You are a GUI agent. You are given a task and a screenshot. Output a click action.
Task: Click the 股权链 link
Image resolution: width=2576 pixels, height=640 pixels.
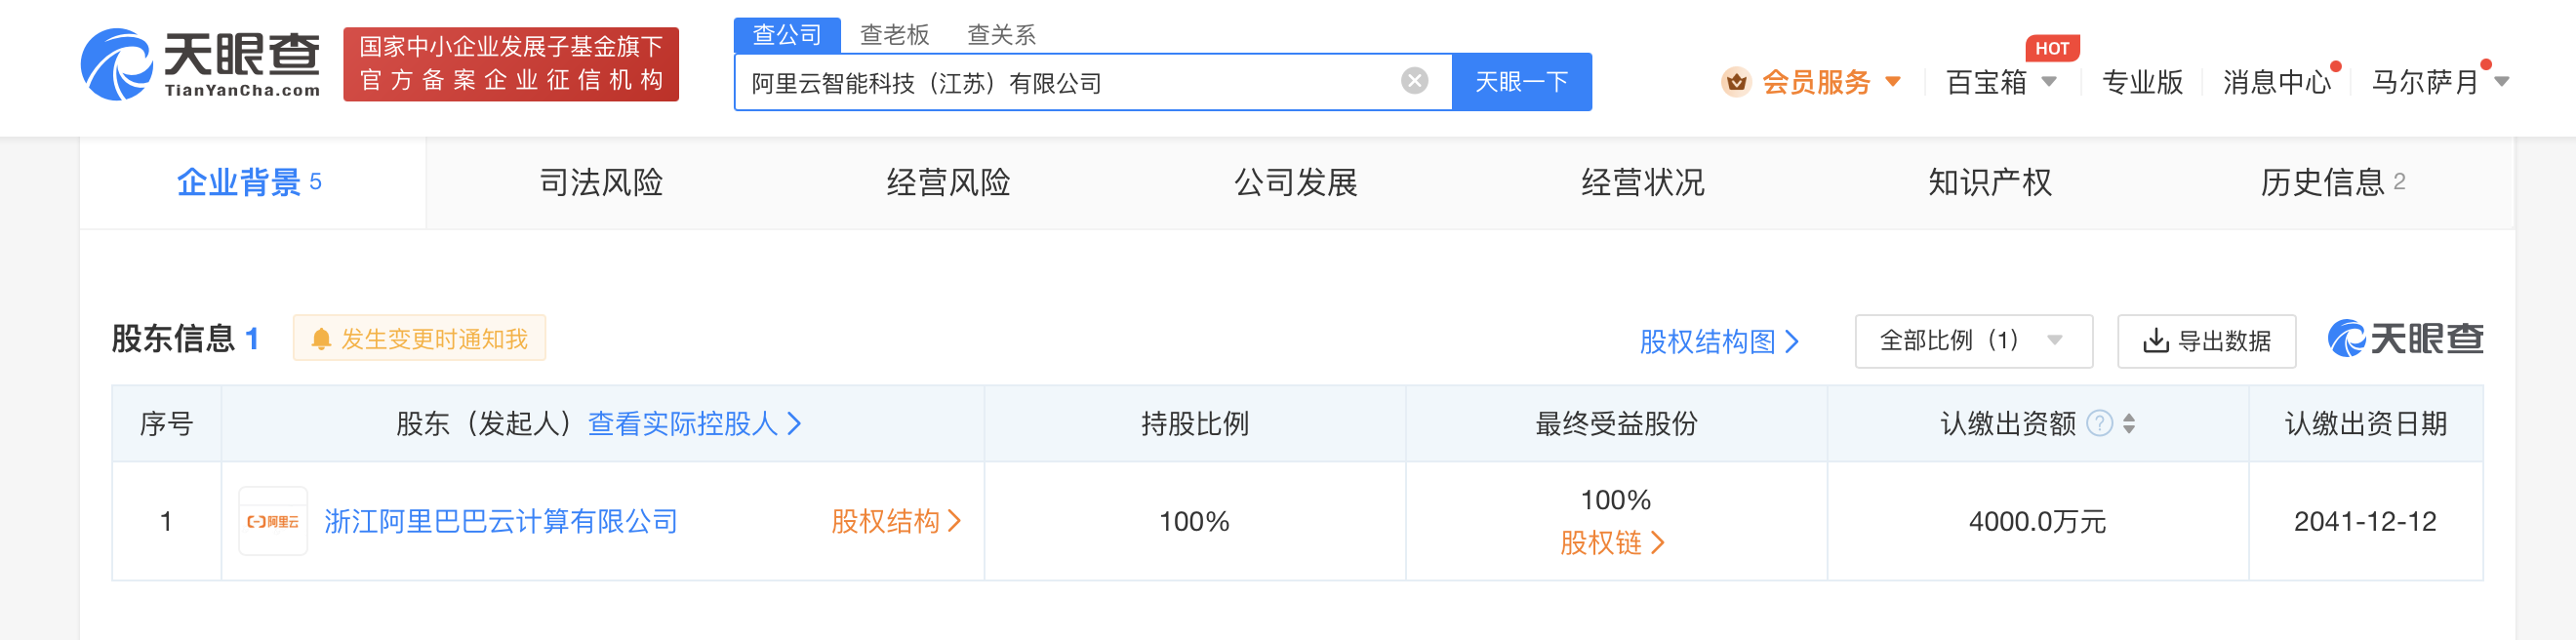tap(1612, 543)
